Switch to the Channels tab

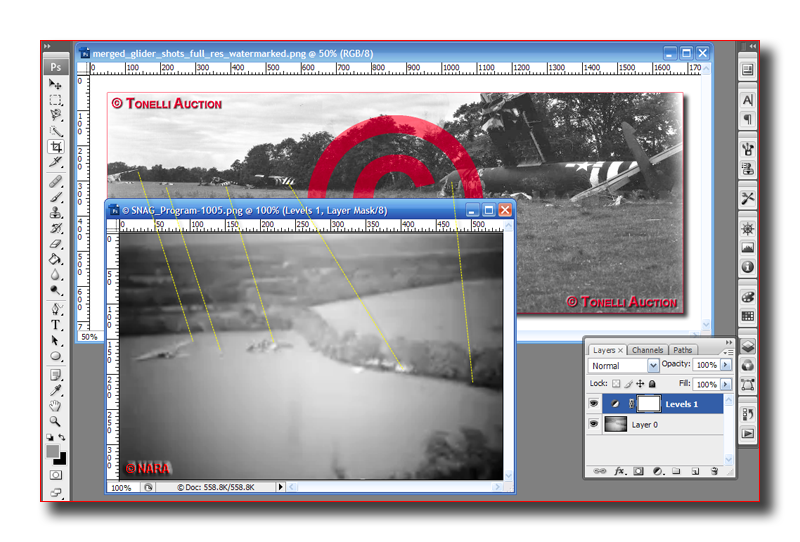[647, 350]
